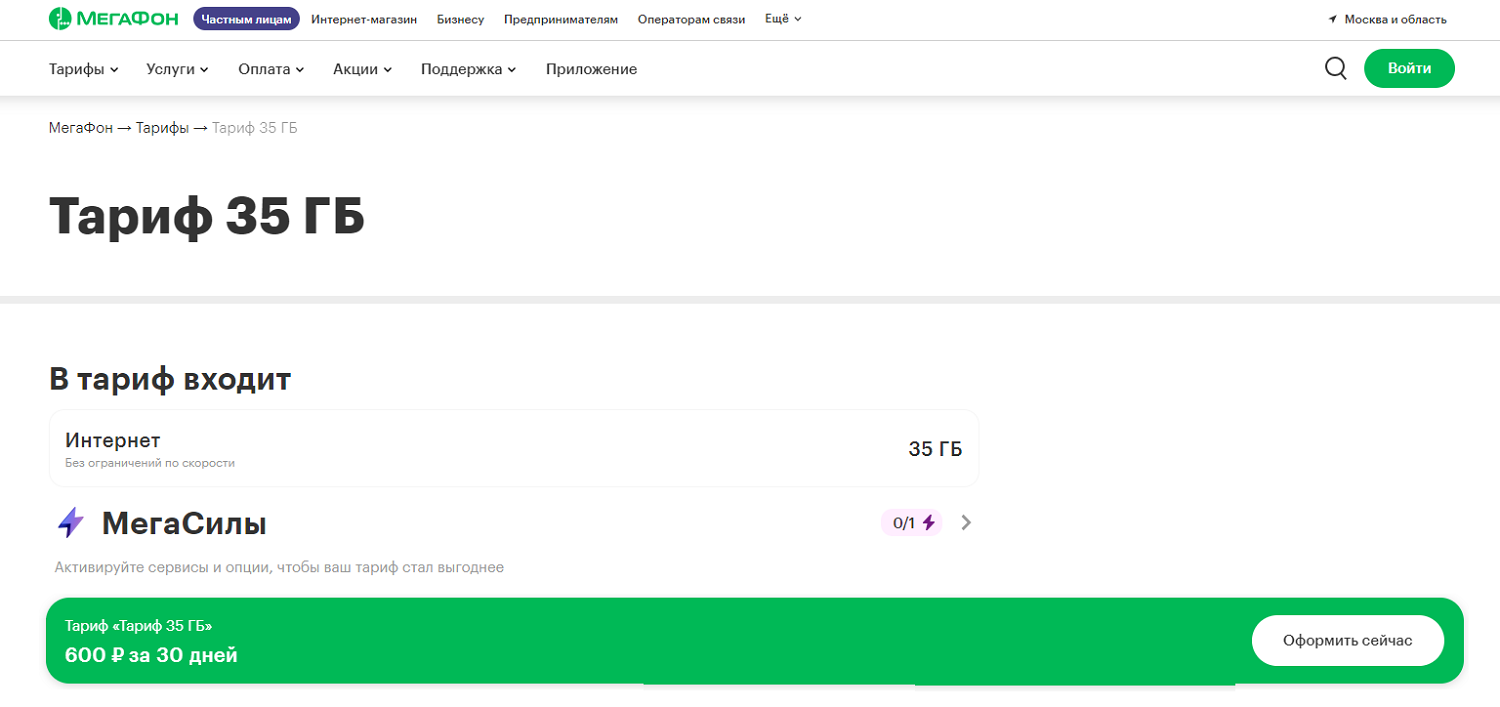Click the 600 ₽ за 30 дней price text
Image resolution: width=1500 pixels, height=707 pixels.
point(151,656)
